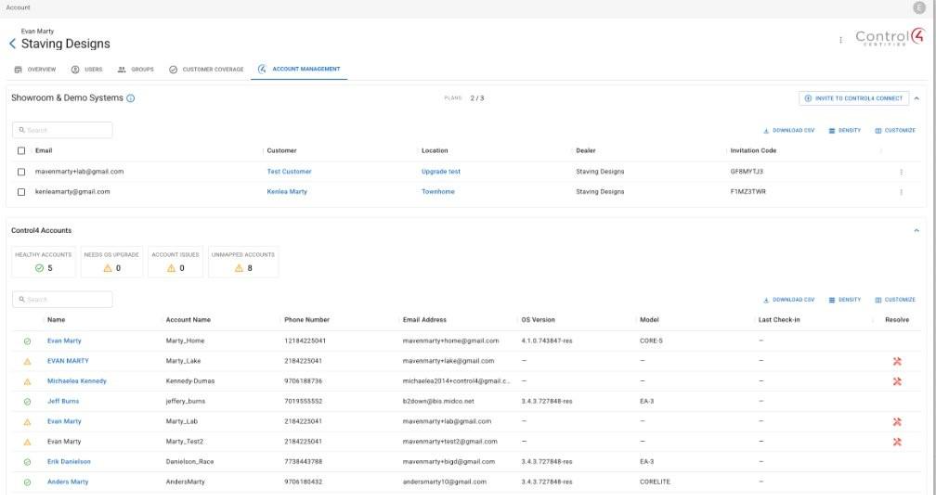Click the warning status icon for Marty_Test2 row
The image size is (936, 495).
click(x=27, y=442)
